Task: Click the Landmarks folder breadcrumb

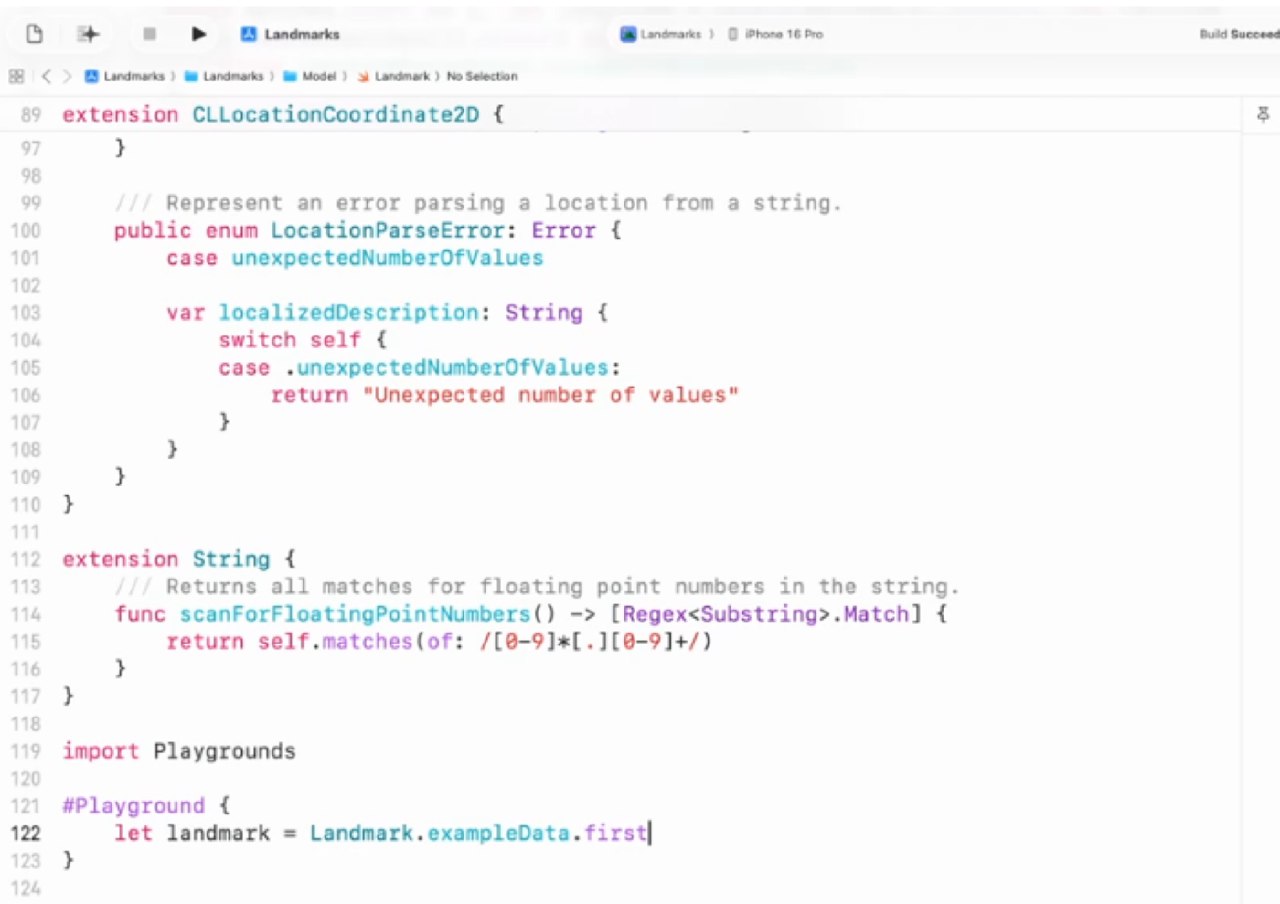Action: pyautogui.click(x=232, y=76)
